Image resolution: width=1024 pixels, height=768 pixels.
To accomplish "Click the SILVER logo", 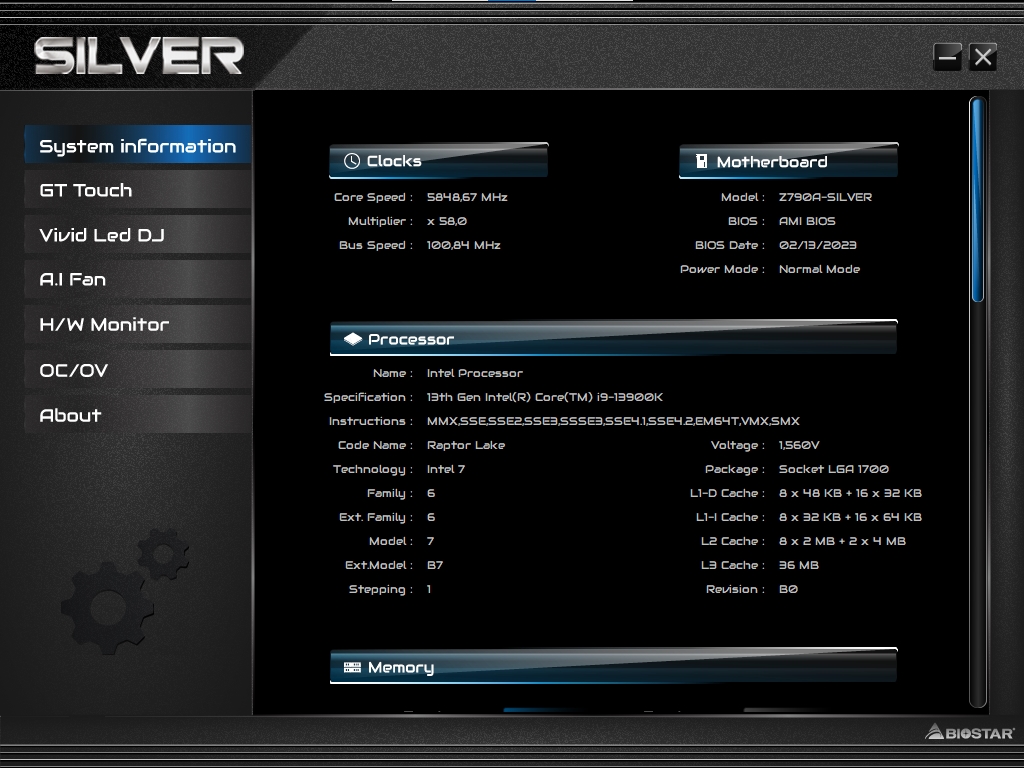I will coord(138,56).
